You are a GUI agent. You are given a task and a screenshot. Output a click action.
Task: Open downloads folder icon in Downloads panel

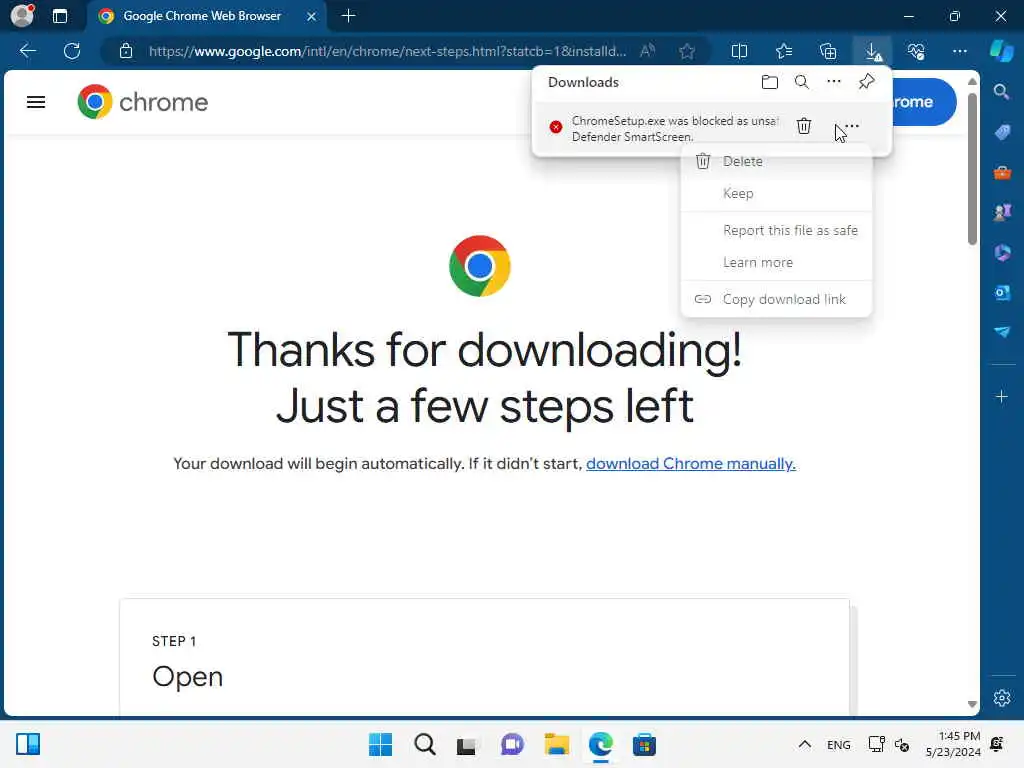point(770,82)
